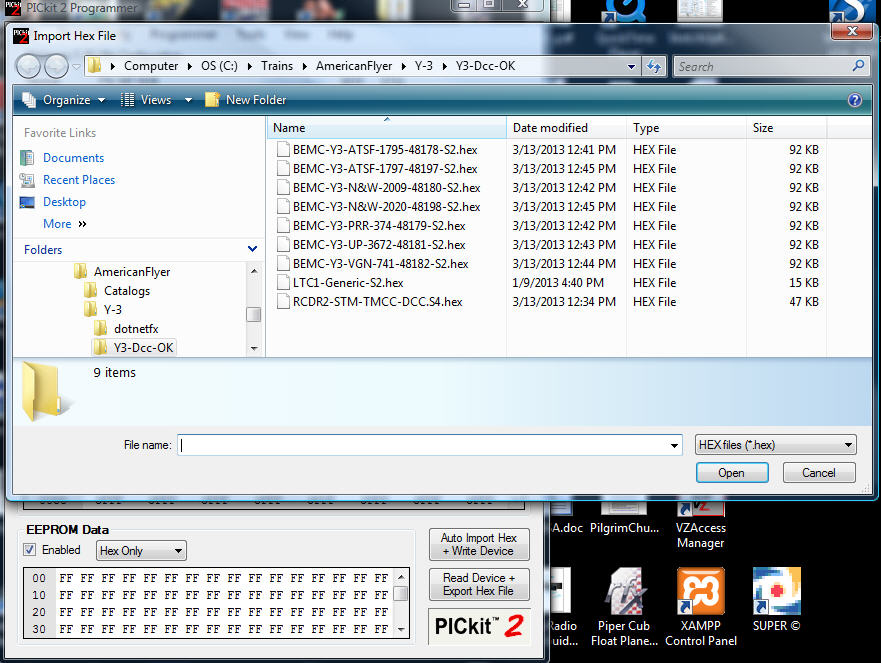This screenshot has height=663, width=881.
Task: Open Piper Cub Float Plane desktop icon
Action: 624,605
